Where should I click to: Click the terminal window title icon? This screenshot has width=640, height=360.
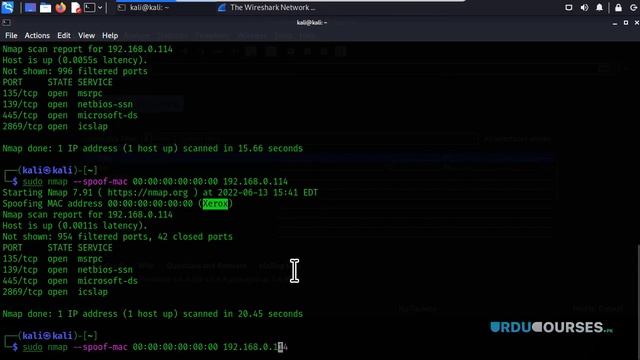point(6,22)
